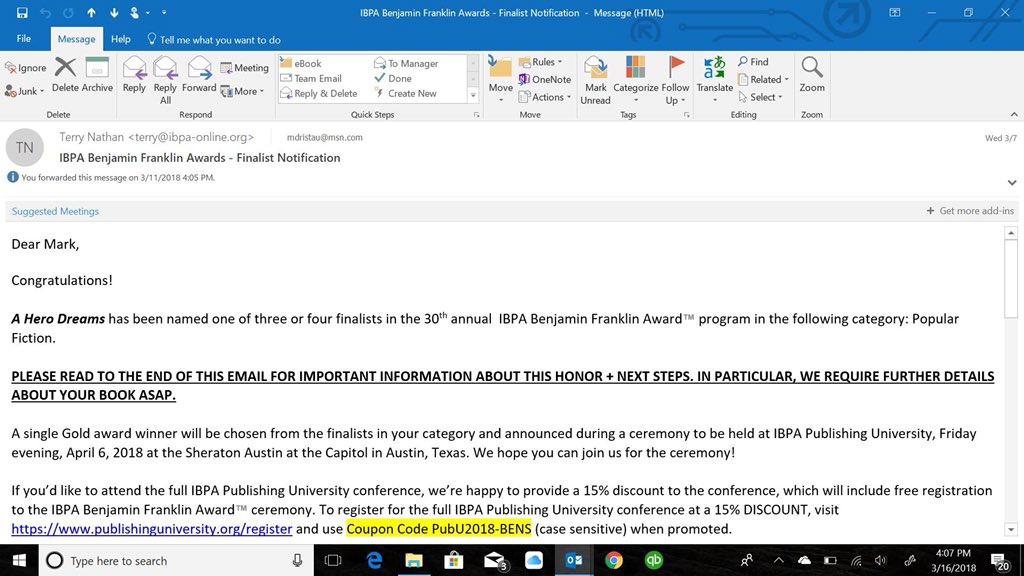Respond with a Meeting request
The height and width of the screenshot is (576, 1024).
tap(244, 67)
